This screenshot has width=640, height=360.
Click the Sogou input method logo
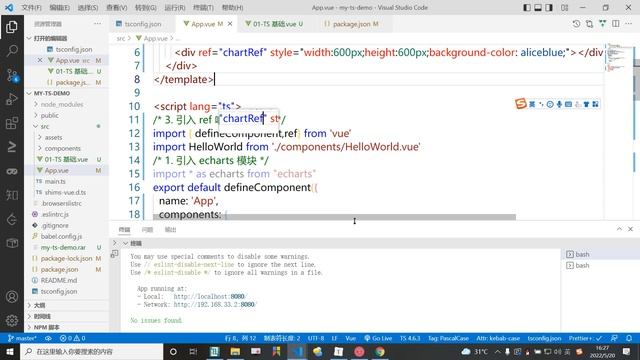pos(520,104)
